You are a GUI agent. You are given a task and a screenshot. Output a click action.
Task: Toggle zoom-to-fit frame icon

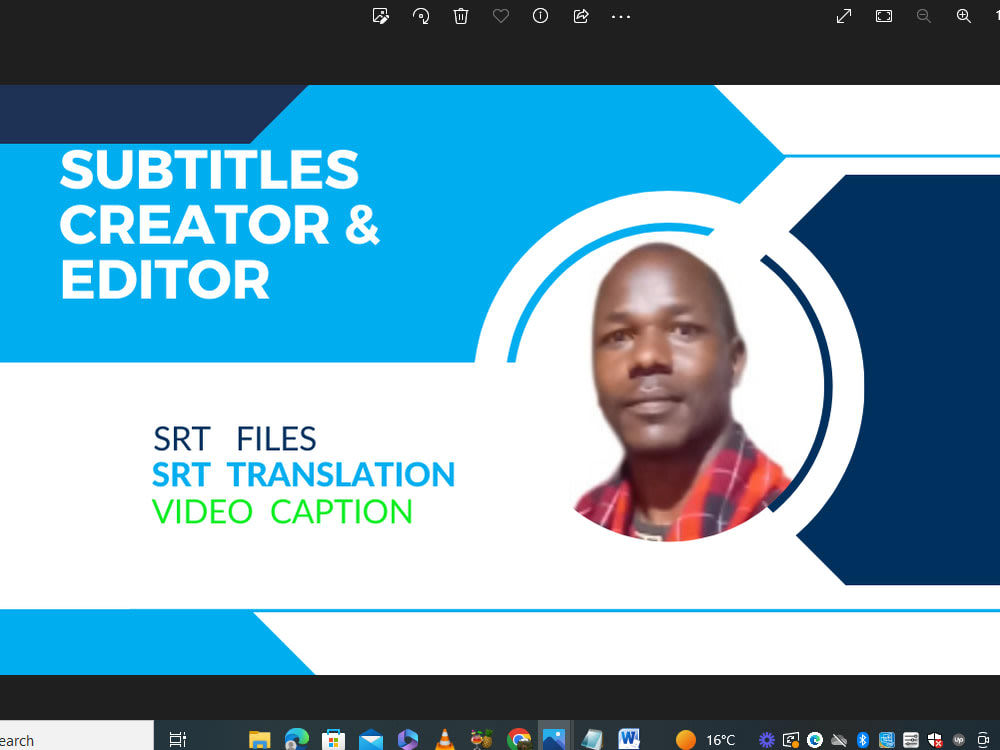pos(884,16)
